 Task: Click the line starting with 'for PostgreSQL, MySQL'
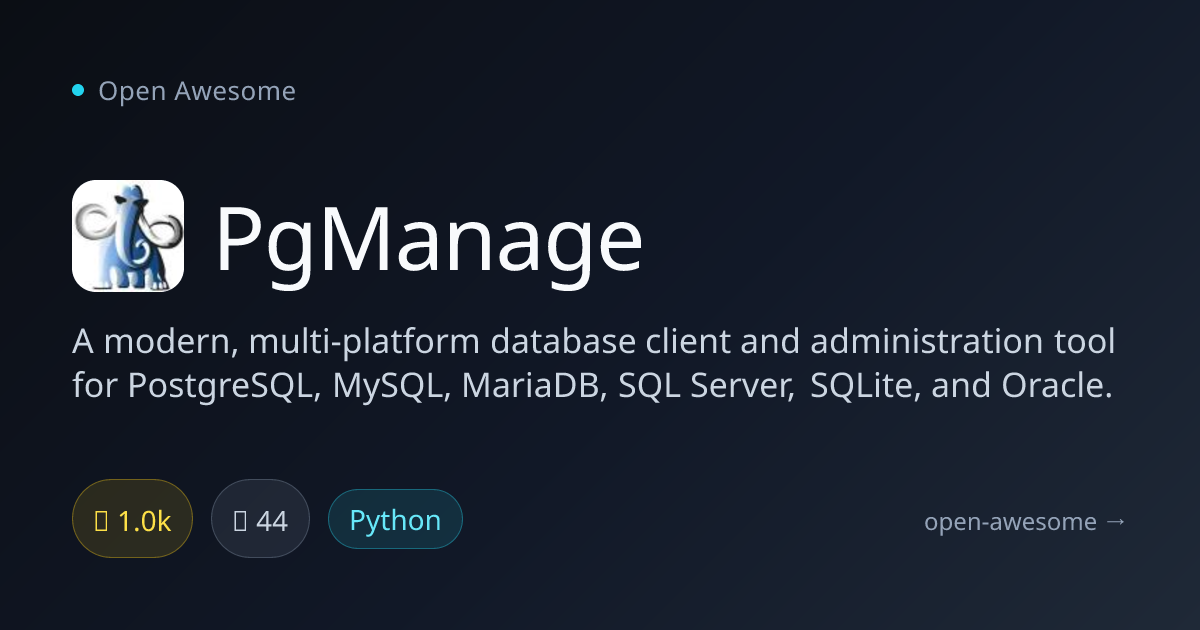click(592, 387)
